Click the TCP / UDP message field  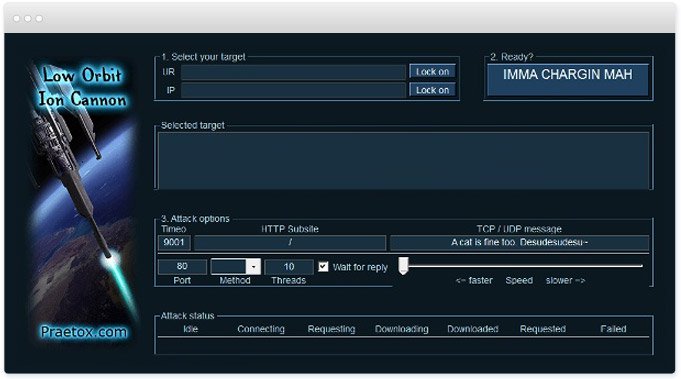click(x=519, y=243)
